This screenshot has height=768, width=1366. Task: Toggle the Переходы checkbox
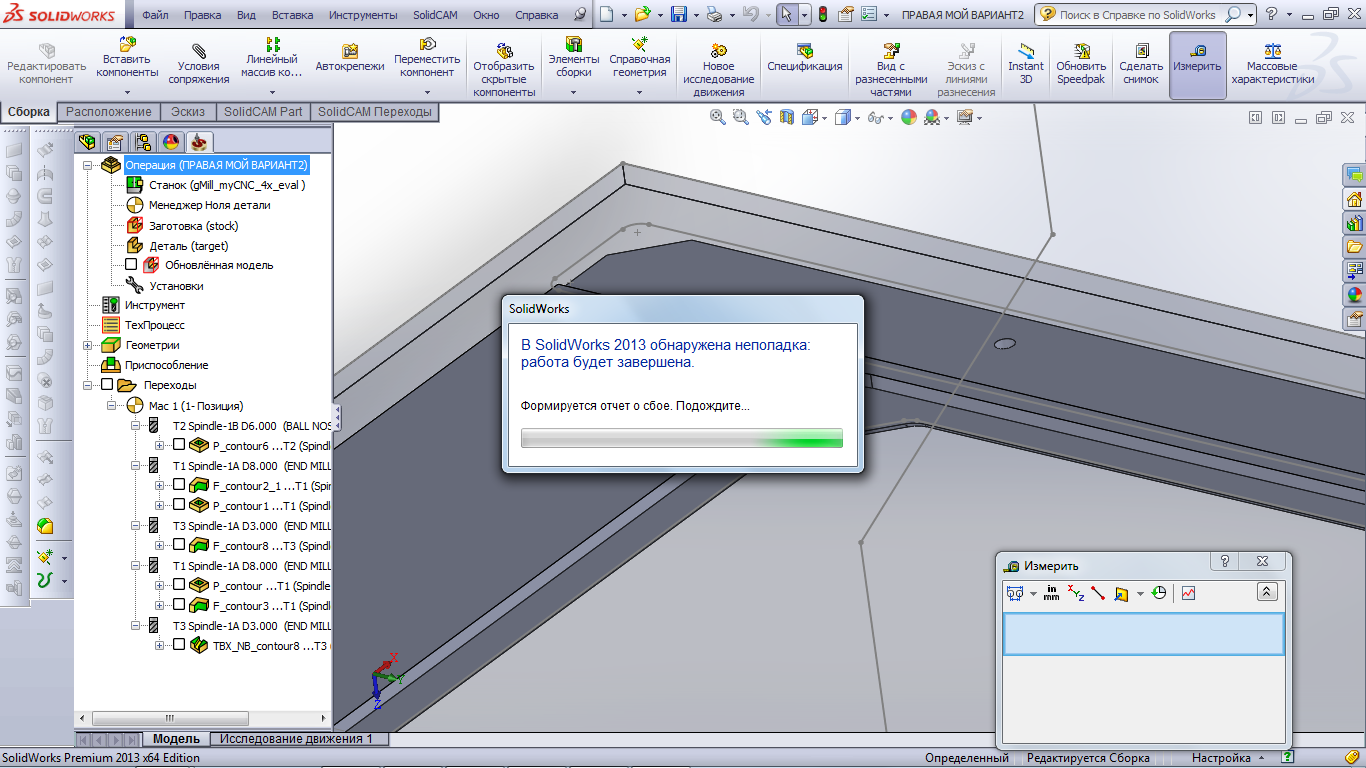coord(107,385)
